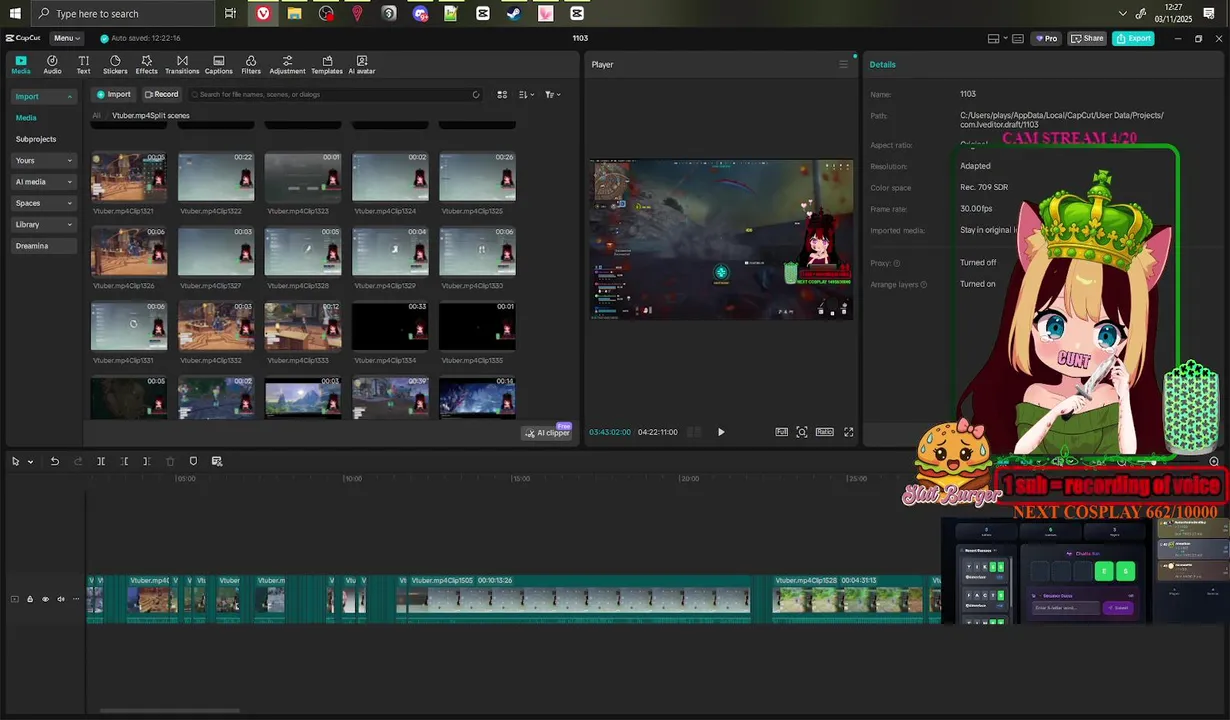Toggle track visibility eye icon

coord(45,599)
